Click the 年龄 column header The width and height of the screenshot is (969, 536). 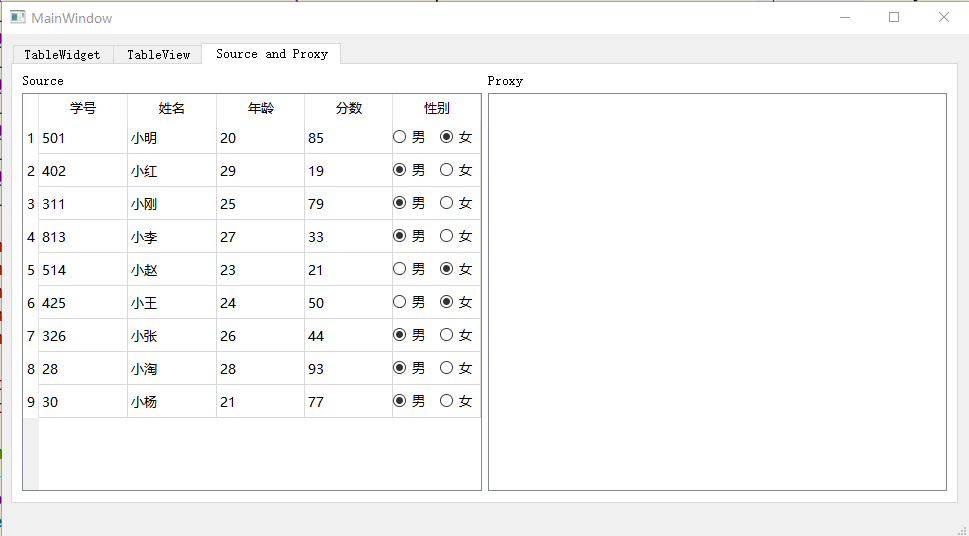pos(260,108)
